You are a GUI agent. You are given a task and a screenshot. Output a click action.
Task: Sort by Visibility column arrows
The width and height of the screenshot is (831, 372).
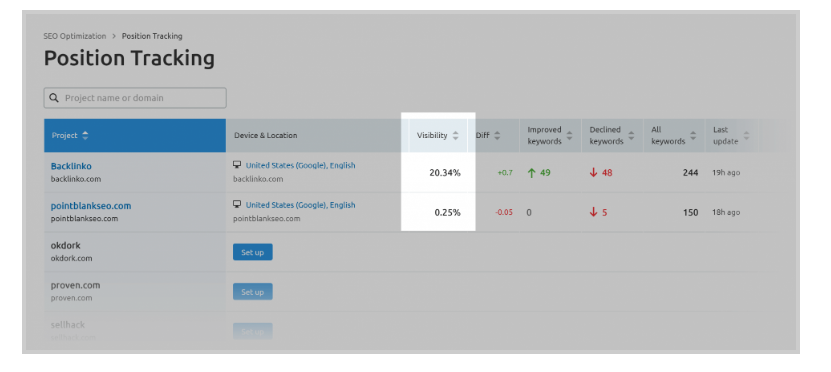point(455,136)
